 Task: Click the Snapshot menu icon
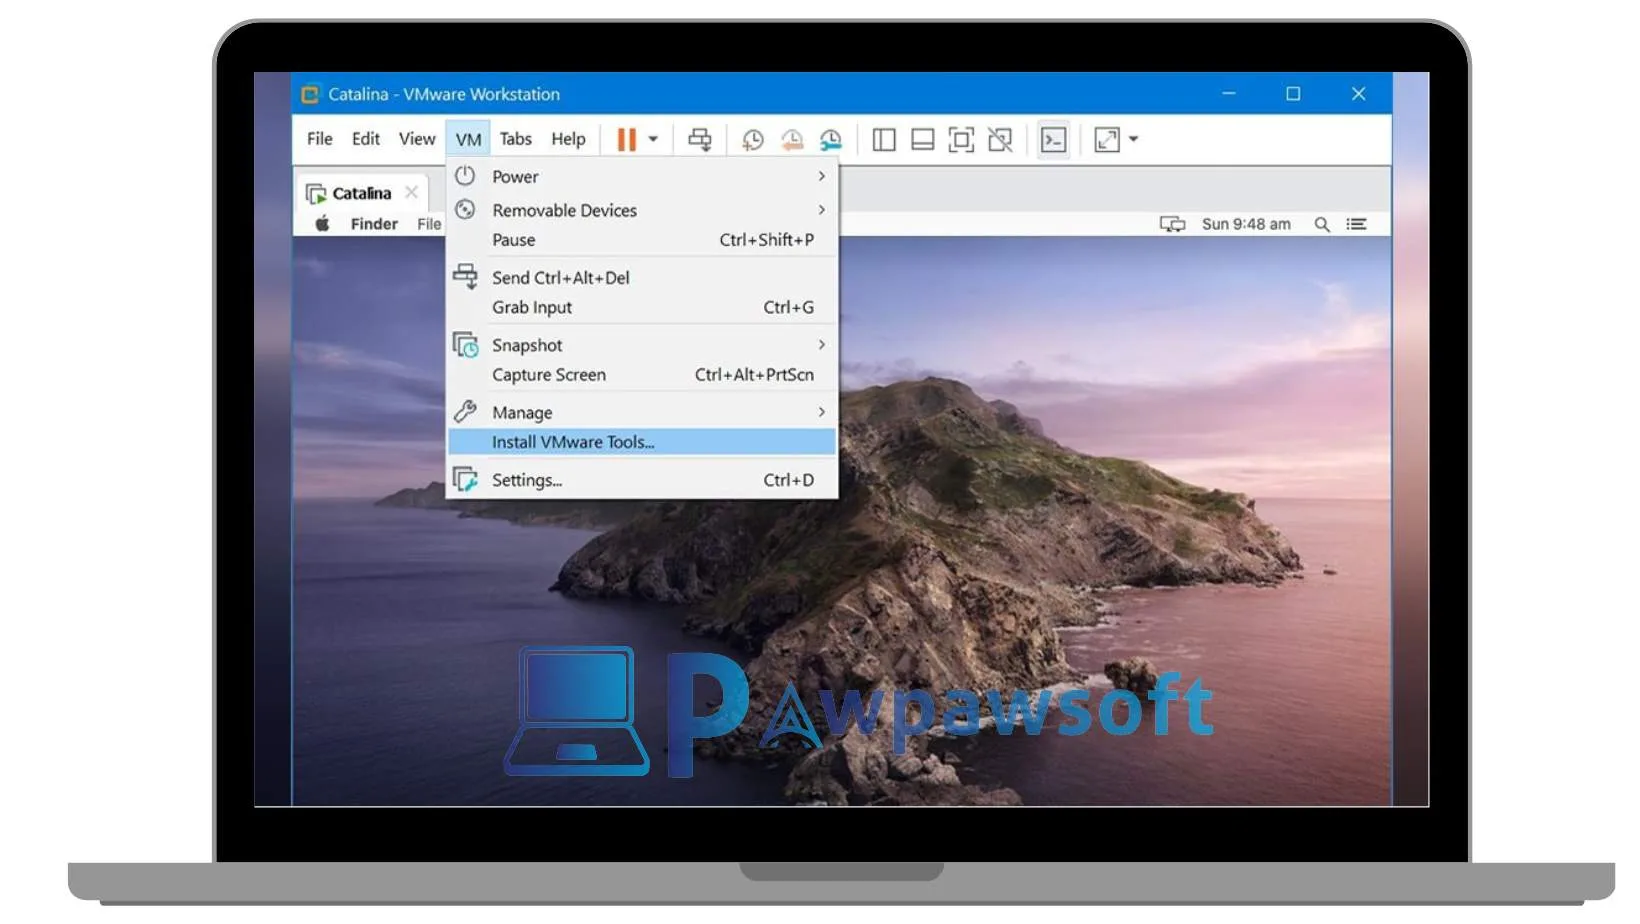tap(465, 345)
